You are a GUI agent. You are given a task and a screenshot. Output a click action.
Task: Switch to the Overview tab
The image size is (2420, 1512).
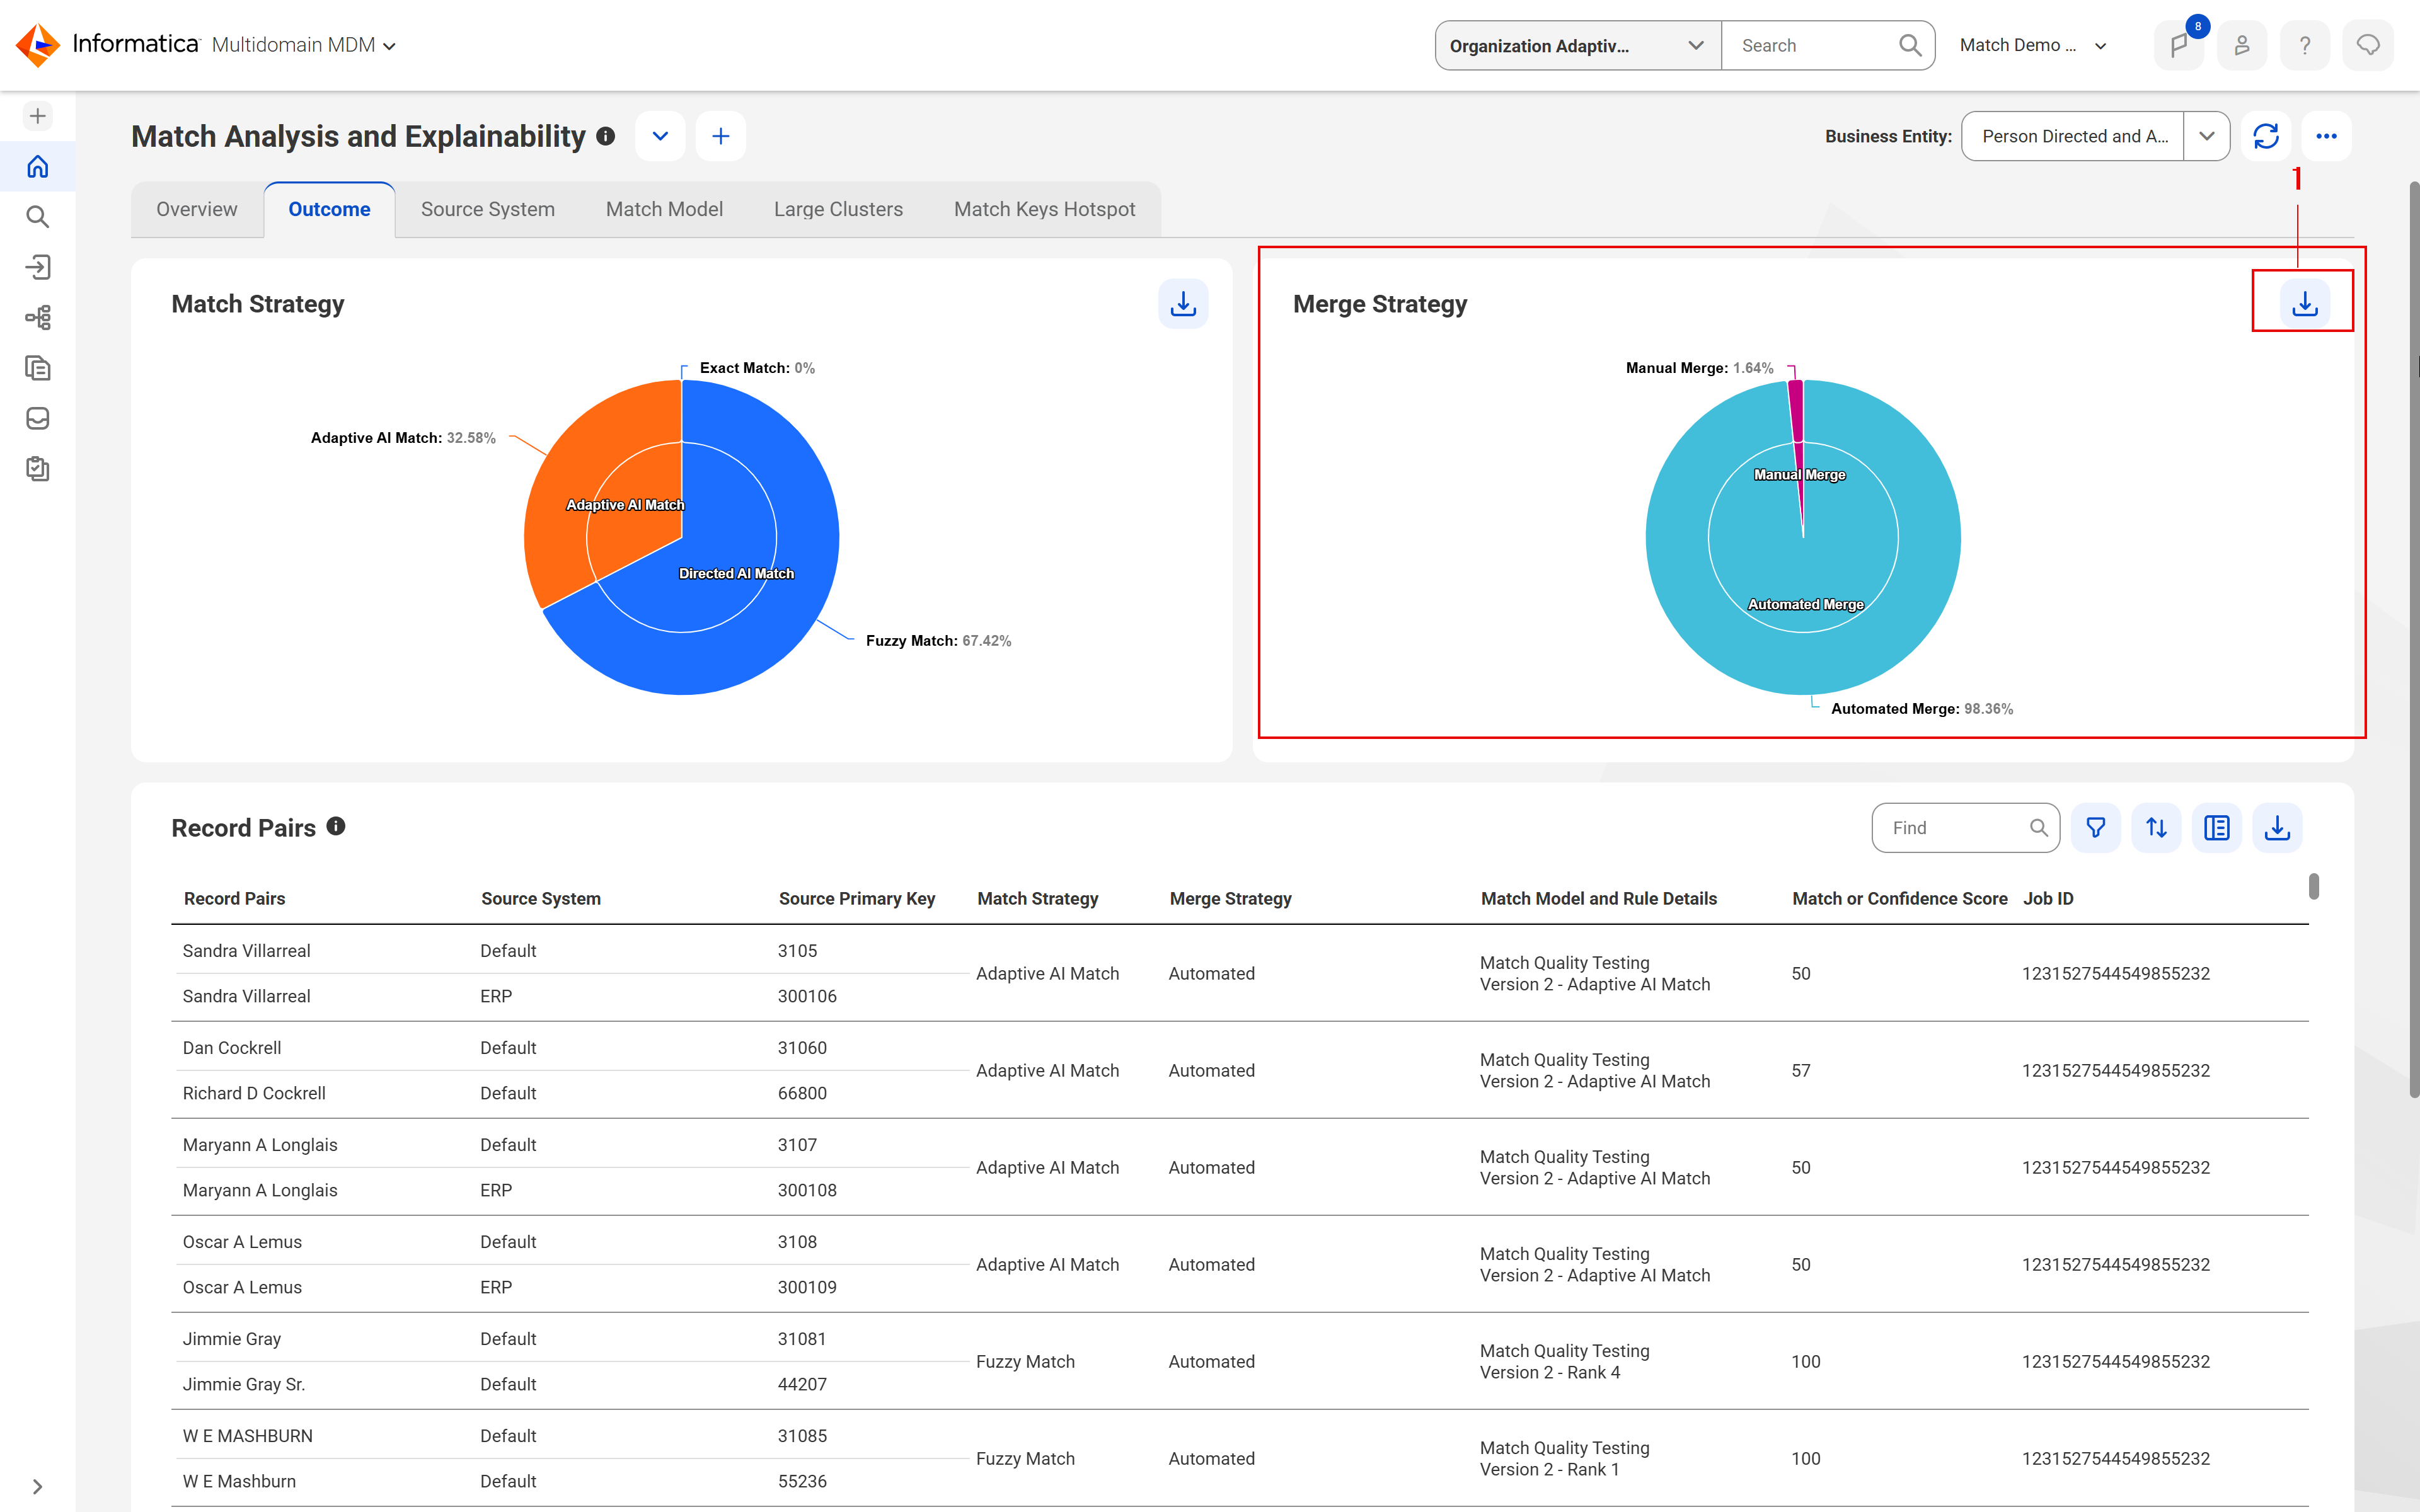click(x=197, y=209)
